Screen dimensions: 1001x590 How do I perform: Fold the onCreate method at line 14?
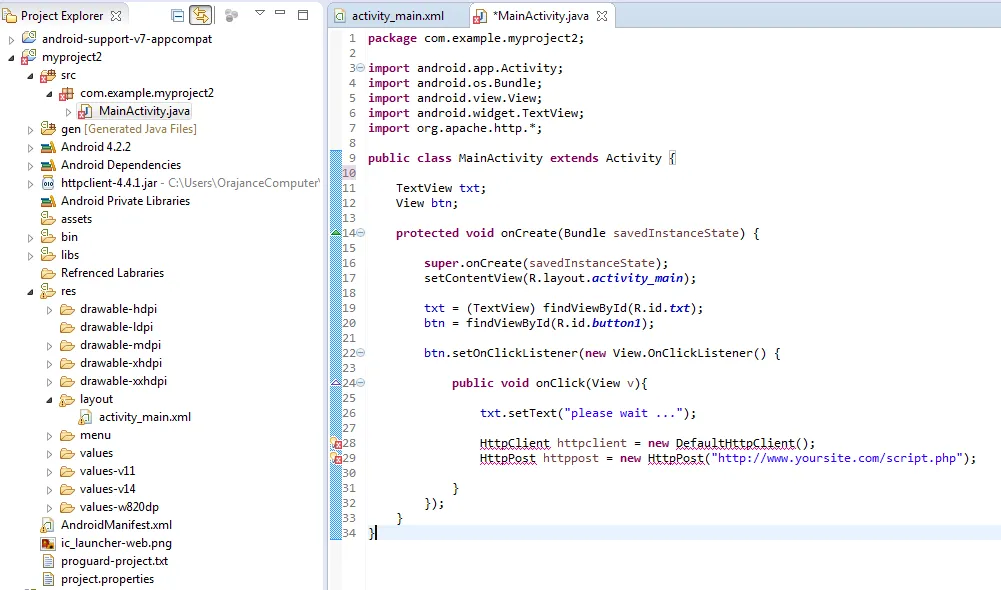[x=361, y=233]
